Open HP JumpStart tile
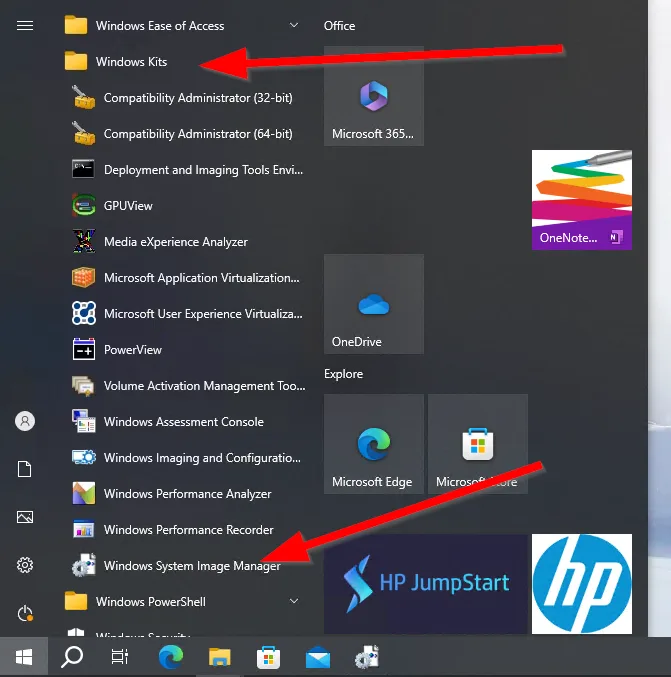The width and height of the screenshot is (671, 677). point(425,584)
